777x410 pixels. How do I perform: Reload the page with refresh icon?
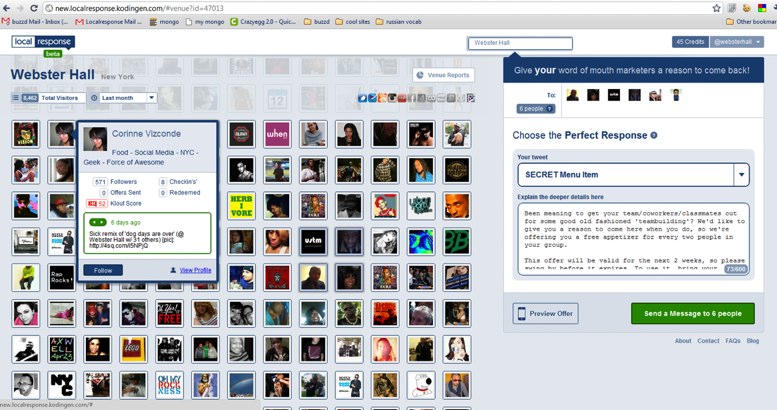pyautogui.click(x=34, y=8)
